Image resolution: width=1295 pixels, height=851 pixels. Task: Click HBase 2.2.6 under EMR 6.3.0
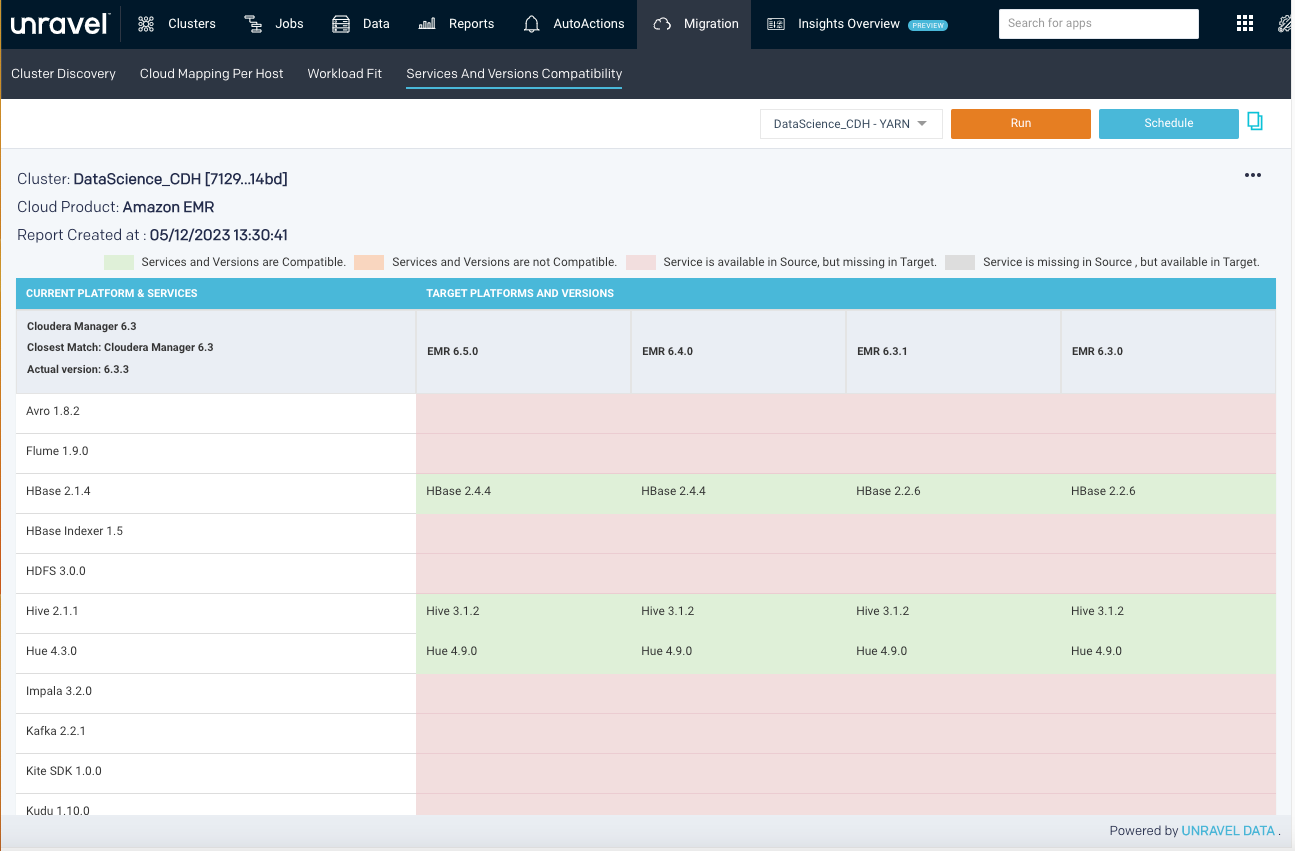[x=1103, y=491]
